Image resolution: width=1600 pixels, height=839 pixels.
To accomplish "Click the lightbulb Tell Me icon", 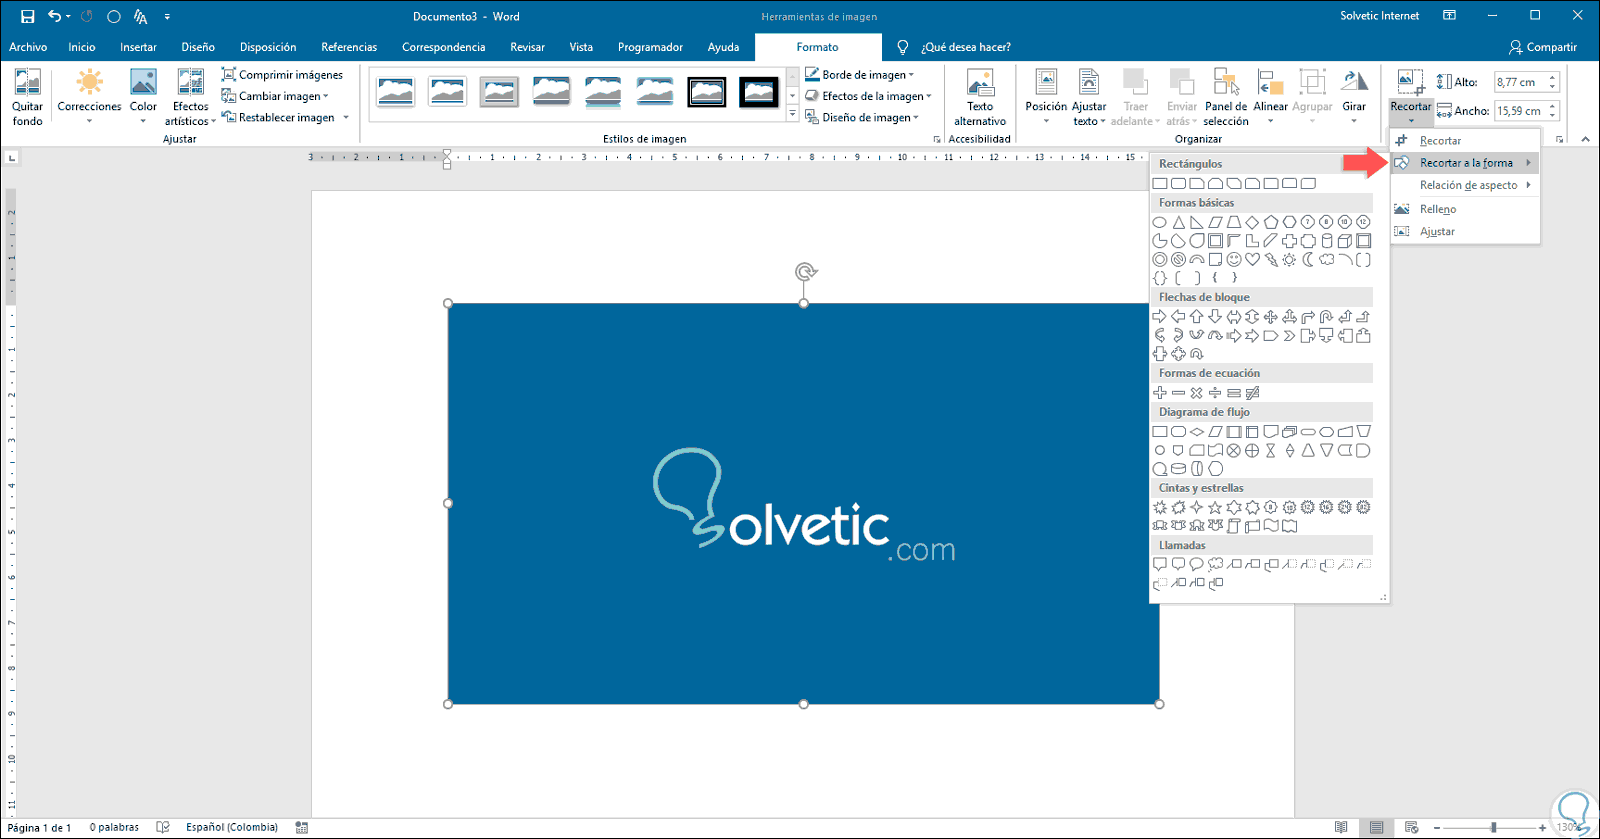I will point(903,47).
